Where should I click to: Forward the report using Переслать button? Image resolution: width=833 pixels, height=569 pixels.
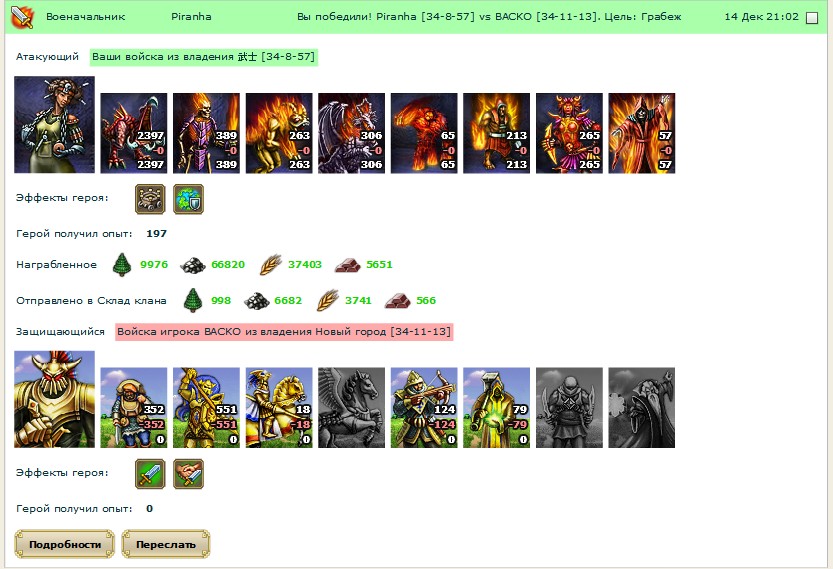pyautogui.click(x=166, y=544)
